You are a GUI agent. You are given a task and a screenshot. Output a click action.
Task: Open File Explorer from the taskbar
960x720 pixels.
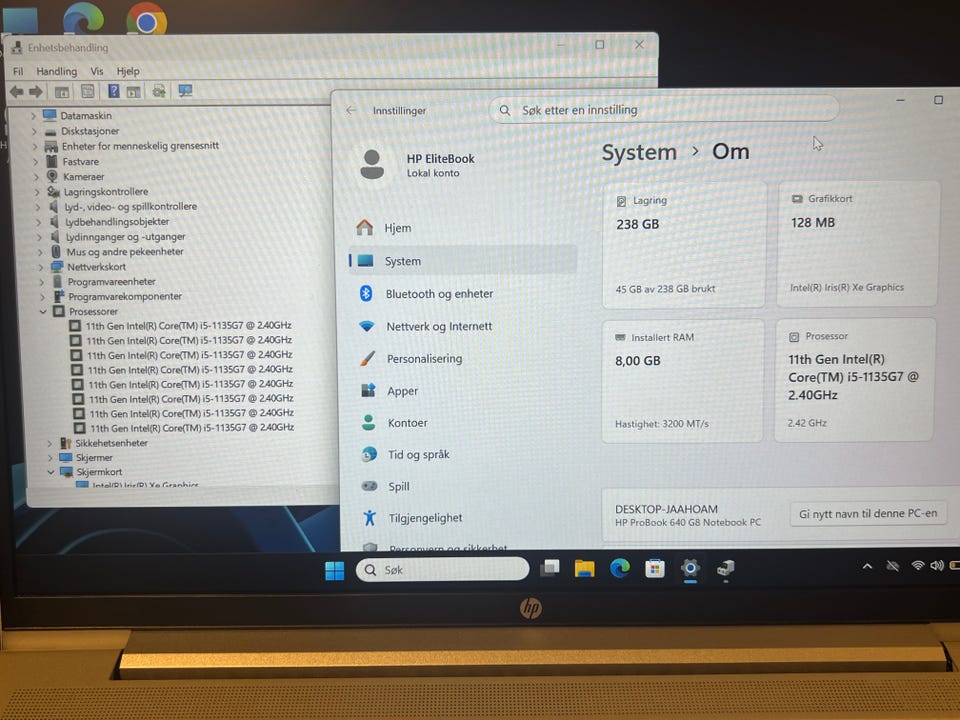click(x=584, y=569)
